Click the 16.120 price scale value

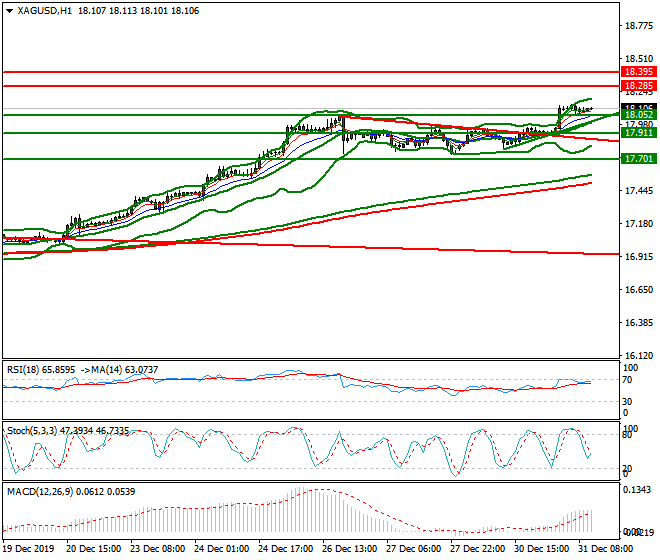click(x=639, y=356)
